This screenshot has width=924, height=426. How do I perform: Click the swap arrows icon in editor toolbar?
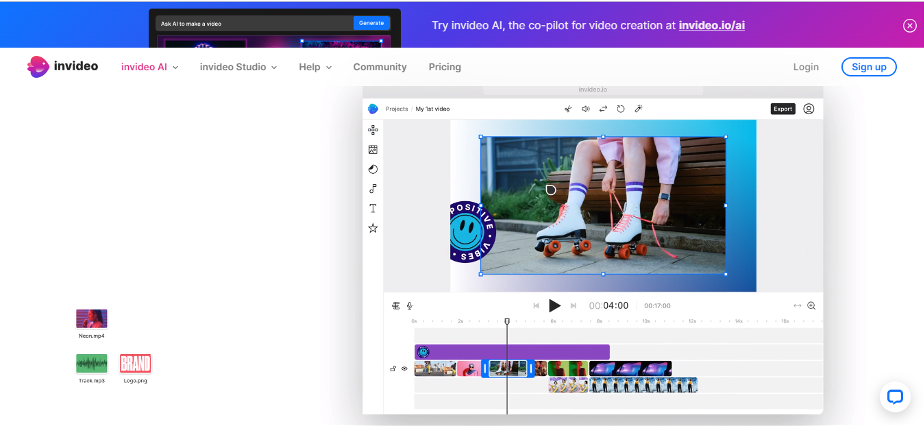(x=603, y=109)
